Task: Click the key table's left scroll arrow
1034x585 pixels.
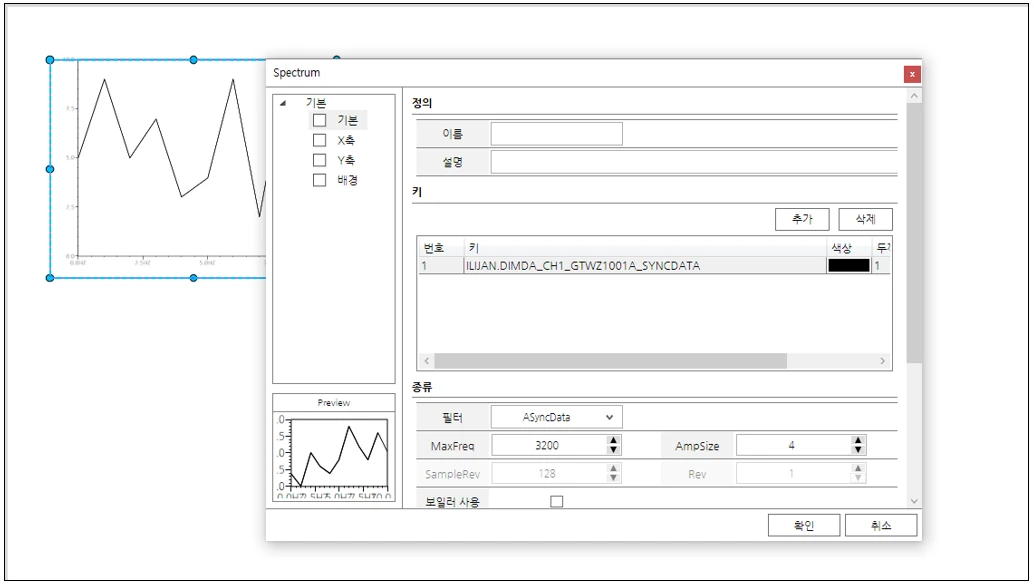Action: [x=427, y=361]
